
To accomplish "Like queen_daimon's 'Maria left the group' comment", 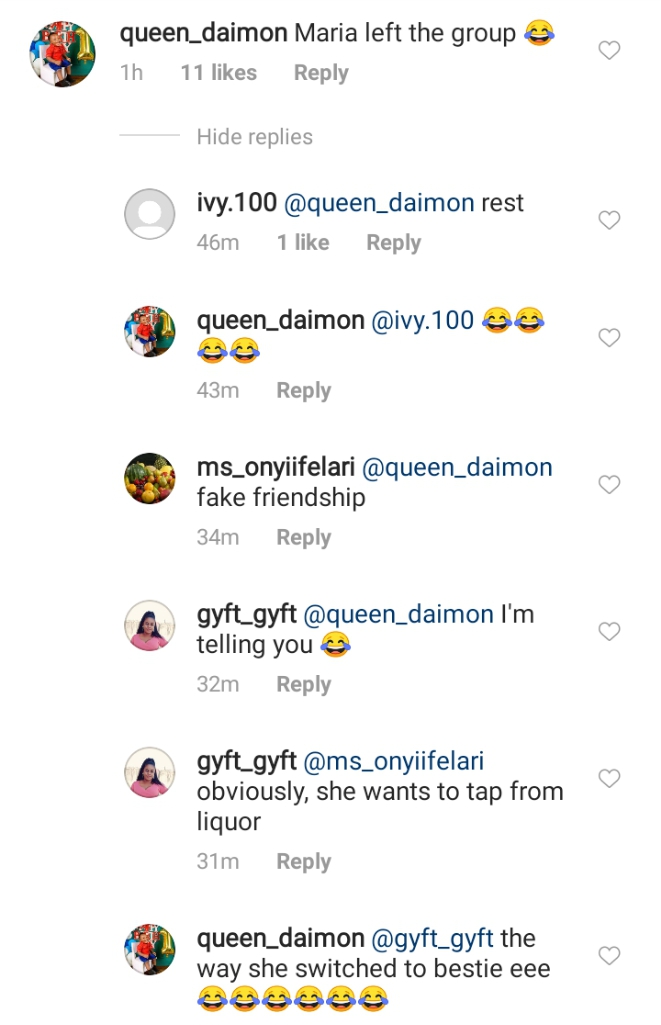I will click(x=609, y=51).
